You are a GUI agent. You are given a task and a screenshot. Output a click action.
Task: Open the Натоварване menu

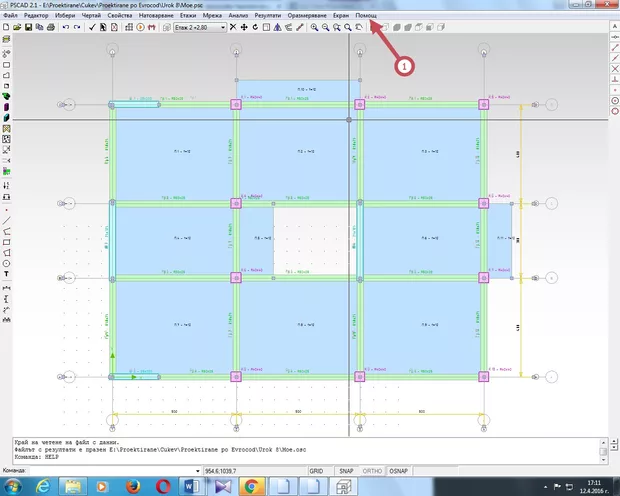155,16
